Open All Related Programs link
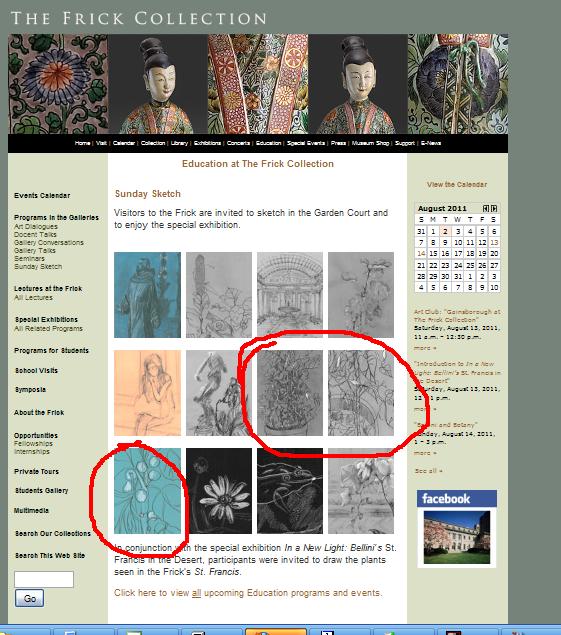This screenshot has height=635, width=561. [48, 328]
